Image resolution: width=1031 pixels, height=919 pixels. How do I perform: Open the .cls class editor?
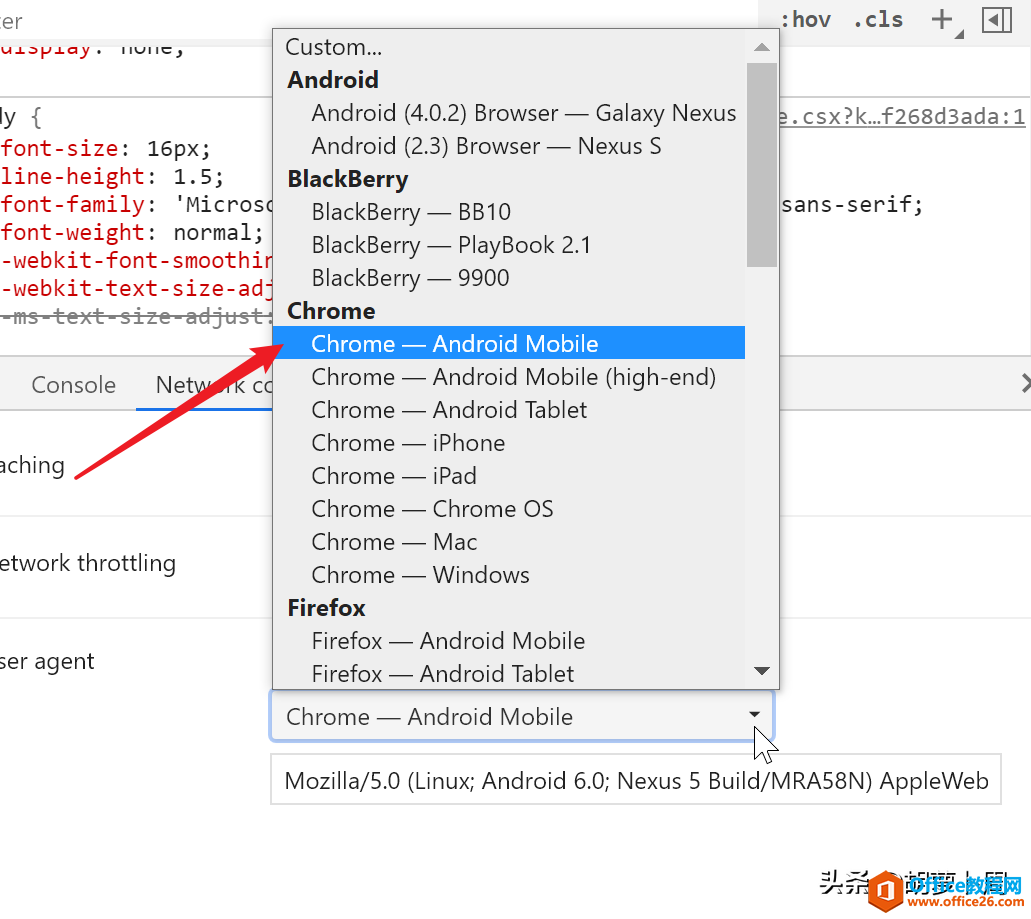878,20
